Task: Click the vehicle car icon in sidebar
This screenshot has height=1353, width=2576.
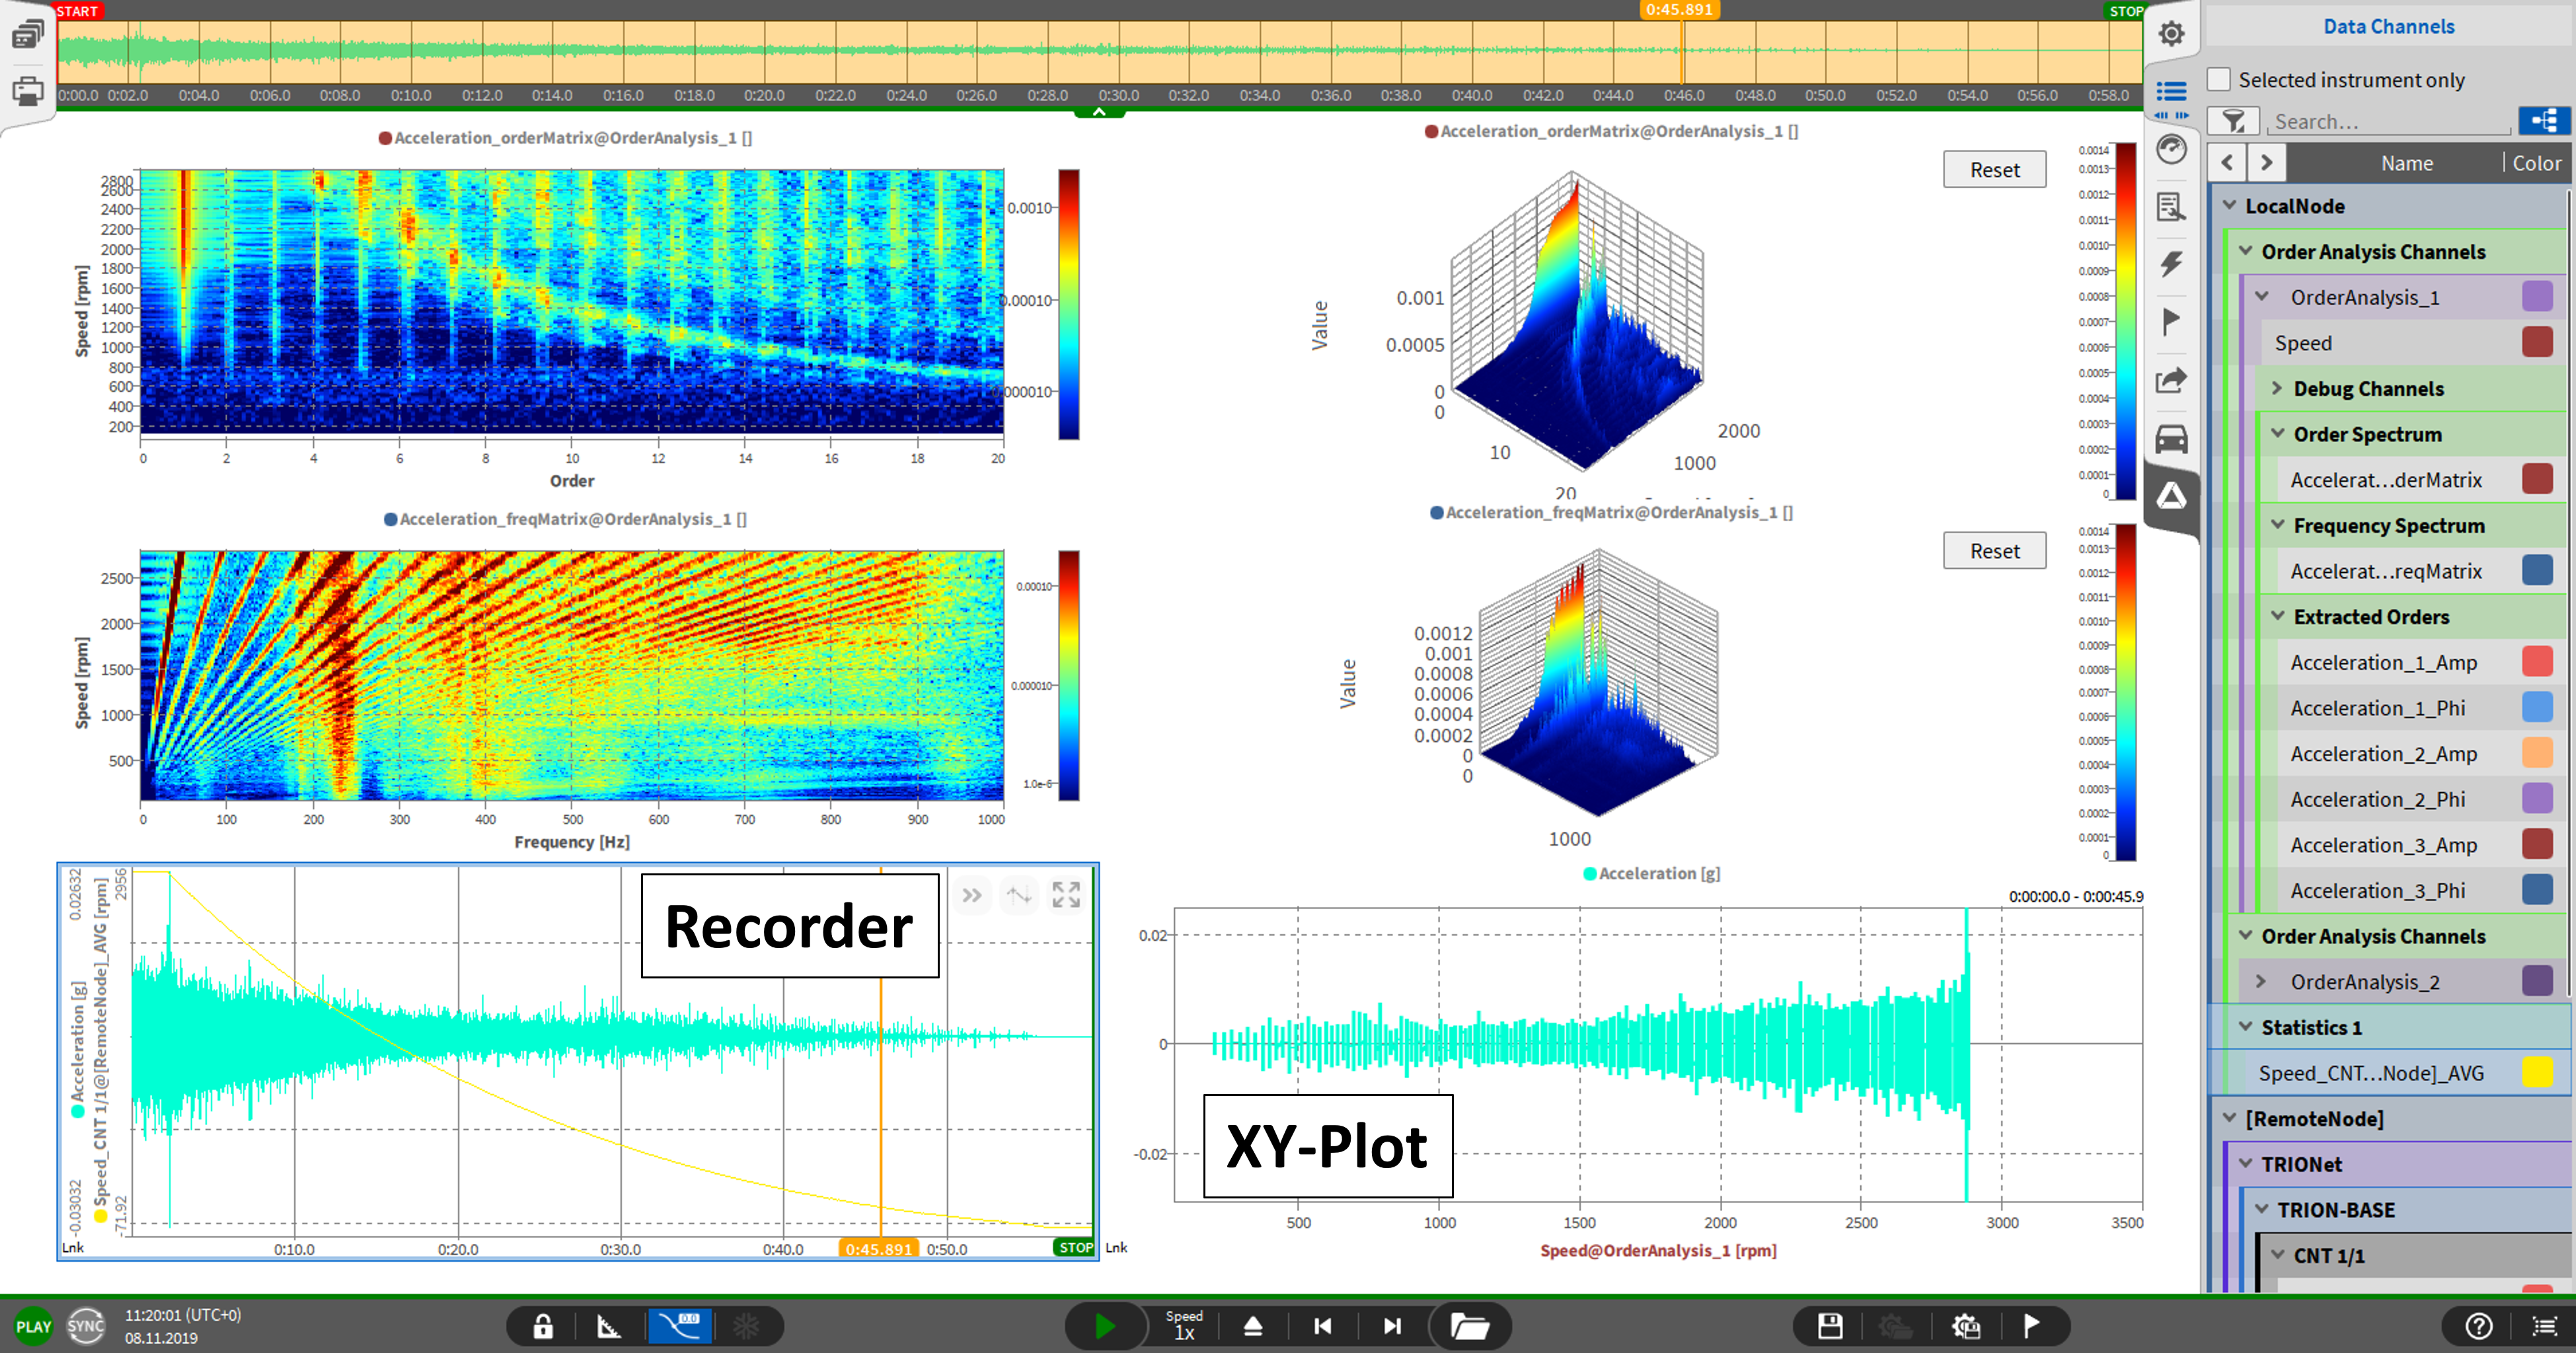Action: tap(2171, 439)
